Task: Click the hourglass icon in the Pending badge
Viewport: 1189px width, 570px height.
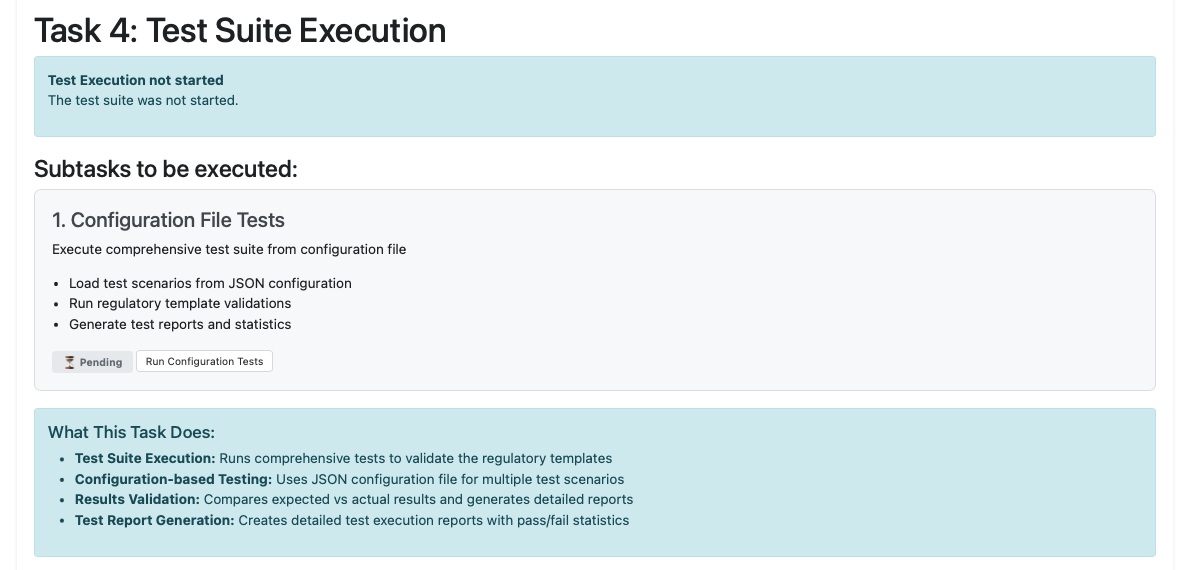Action: click(x=69, y=362)
